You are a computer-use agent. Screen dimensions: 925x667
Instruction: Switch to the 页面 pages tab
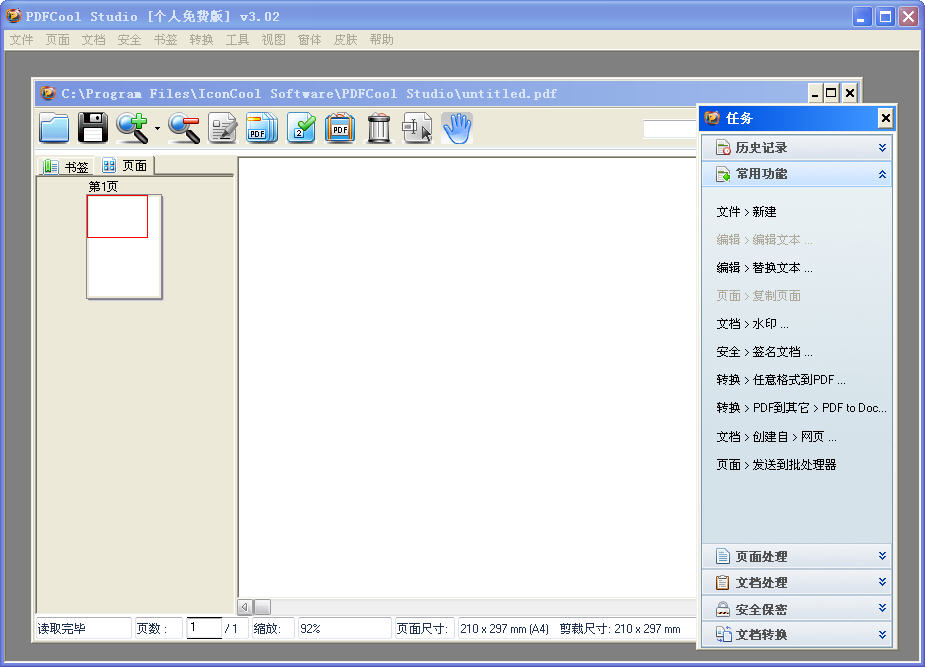point(124,166)
